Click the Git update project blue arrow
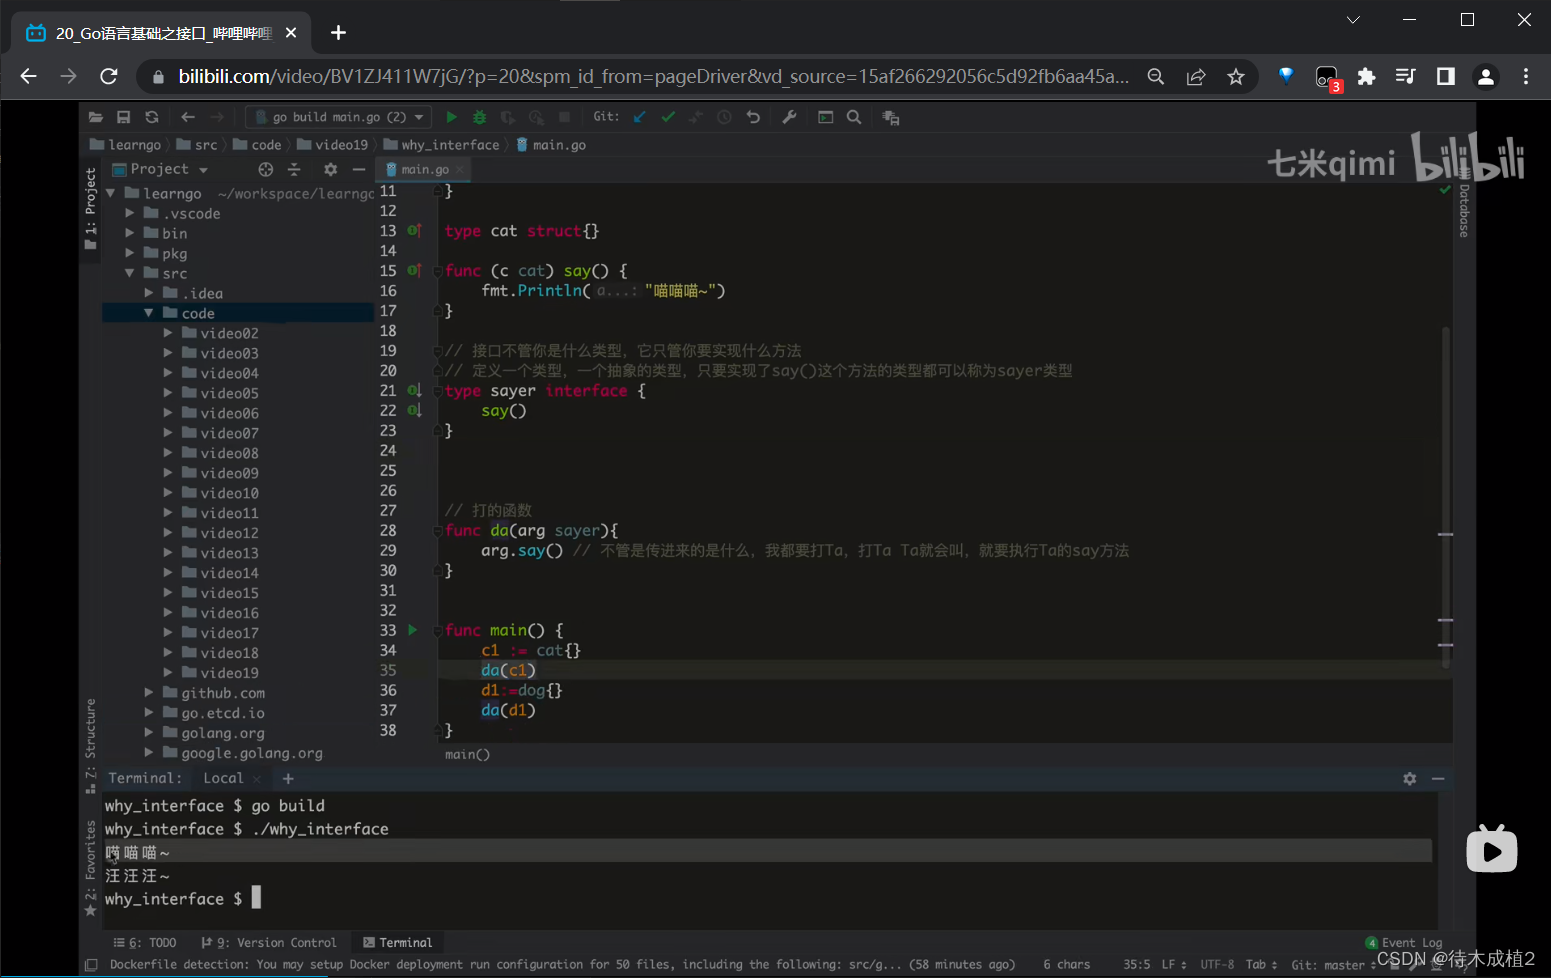This screenshot has height=978, width=1551. (640, 117)
